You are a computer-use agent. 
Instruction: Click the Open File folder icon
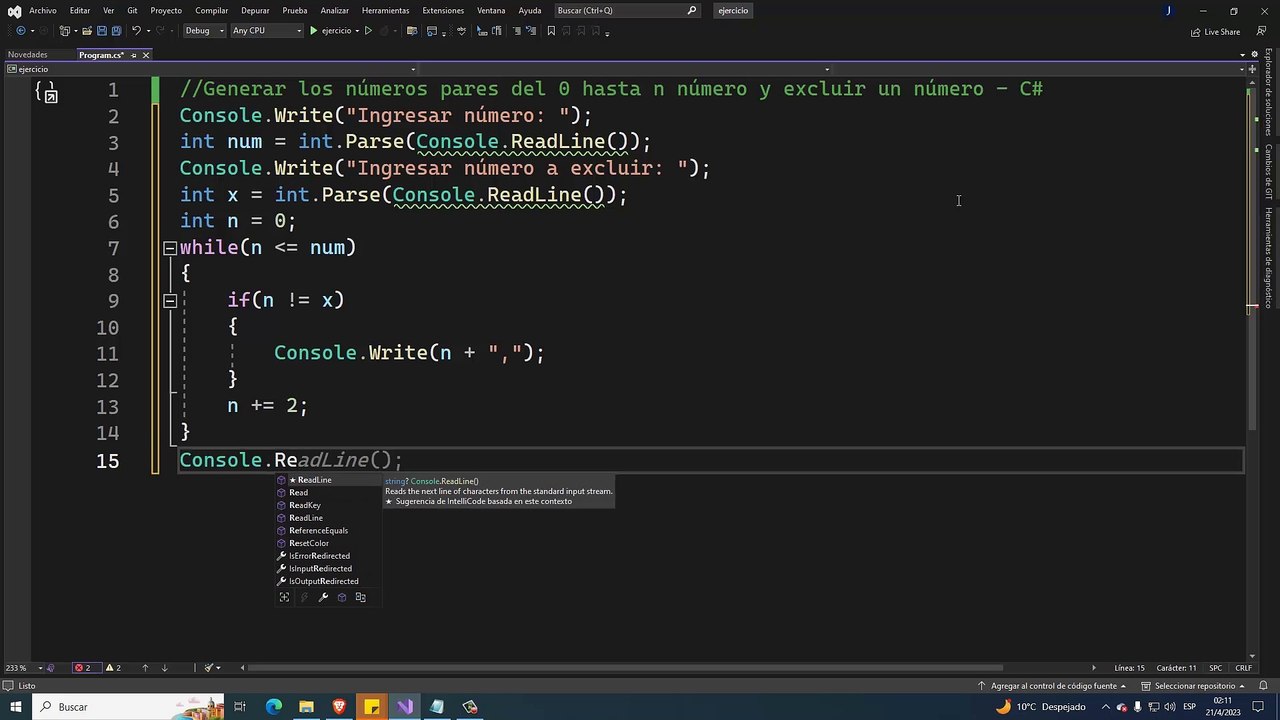pos(87,31)
